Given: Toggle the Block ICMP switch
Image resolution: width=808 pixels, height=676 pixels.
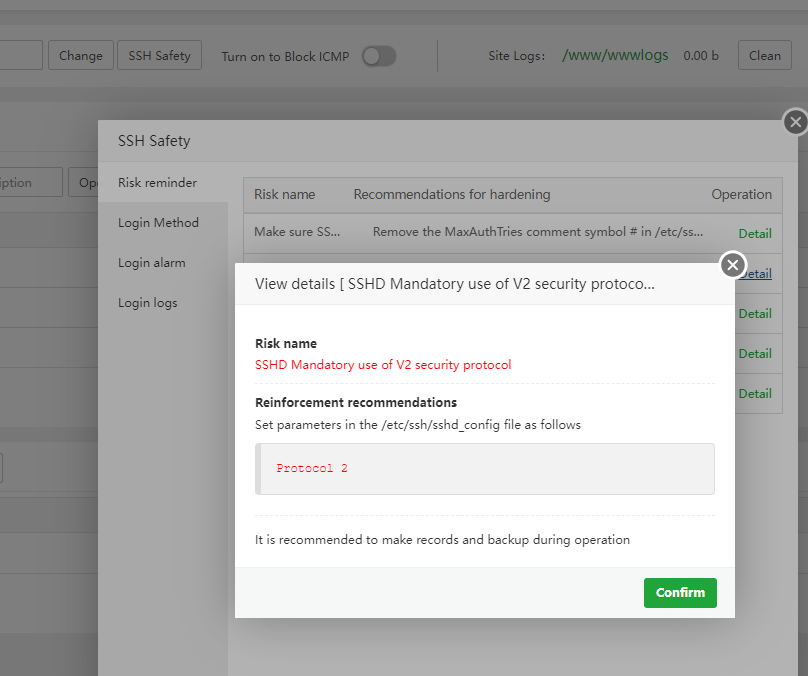Looking at the screenshot, I should click(378, 56).
